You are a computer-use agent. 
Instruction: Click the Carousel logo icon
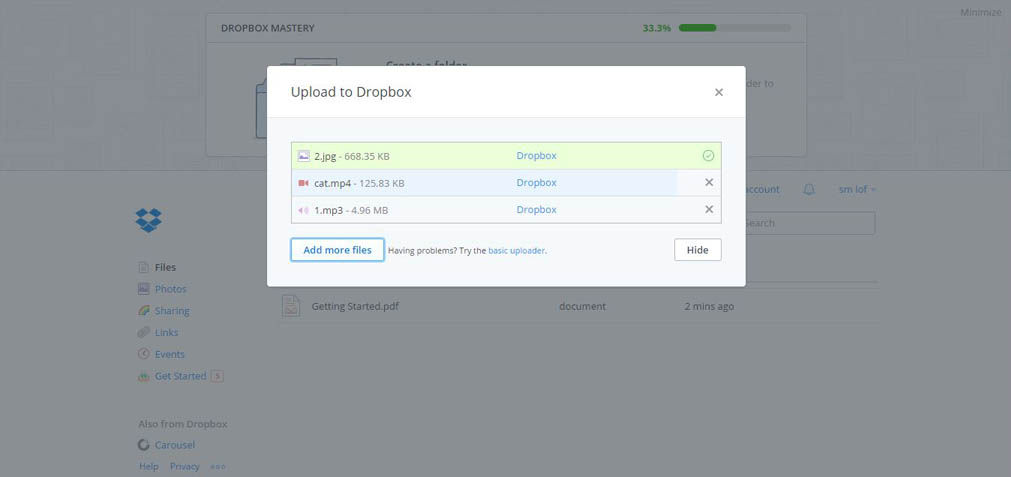pyautogui.click(x=144, y=445)
